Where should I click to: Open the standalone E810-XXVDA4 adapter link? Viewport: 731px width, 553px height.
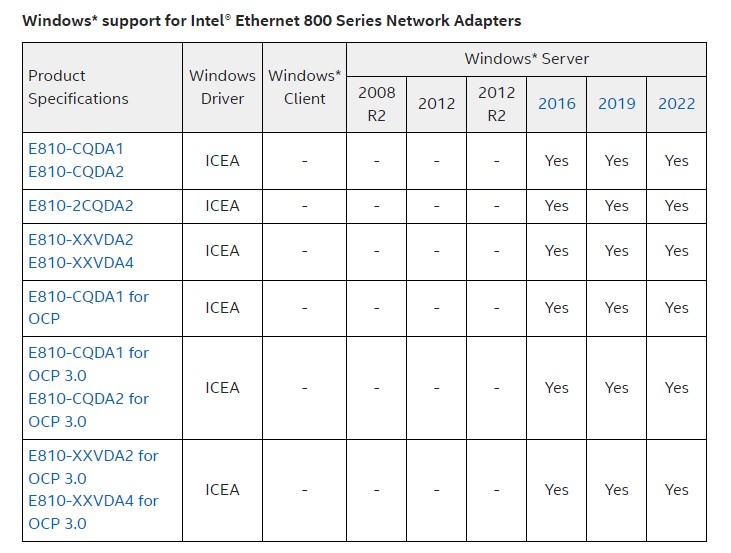click(80, 263)
